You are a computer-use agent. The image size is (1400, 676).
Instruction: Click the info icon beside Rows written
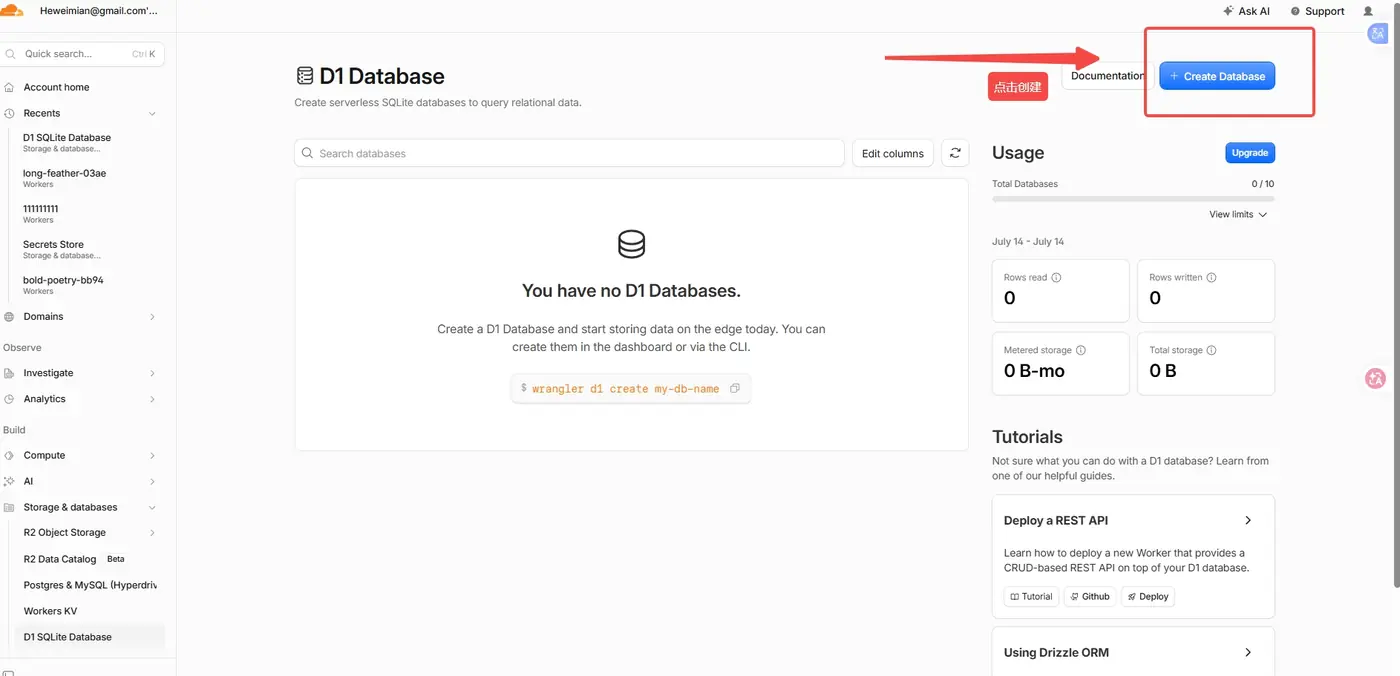tap(1212, 278)
